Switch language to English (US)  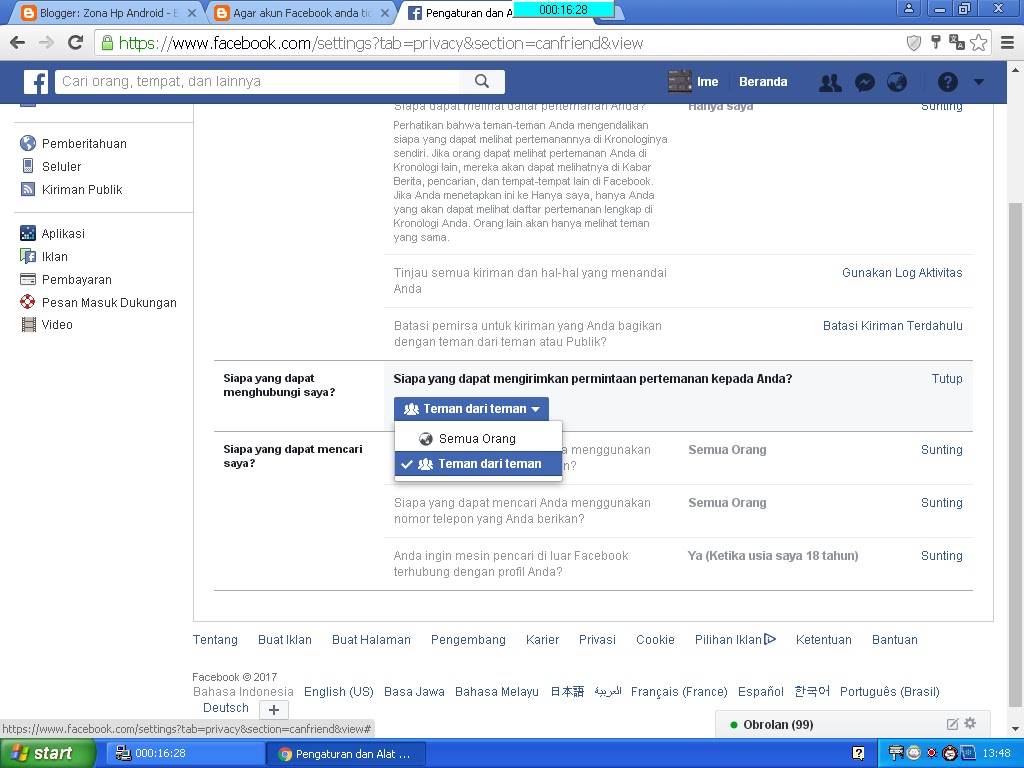point(338,692)
